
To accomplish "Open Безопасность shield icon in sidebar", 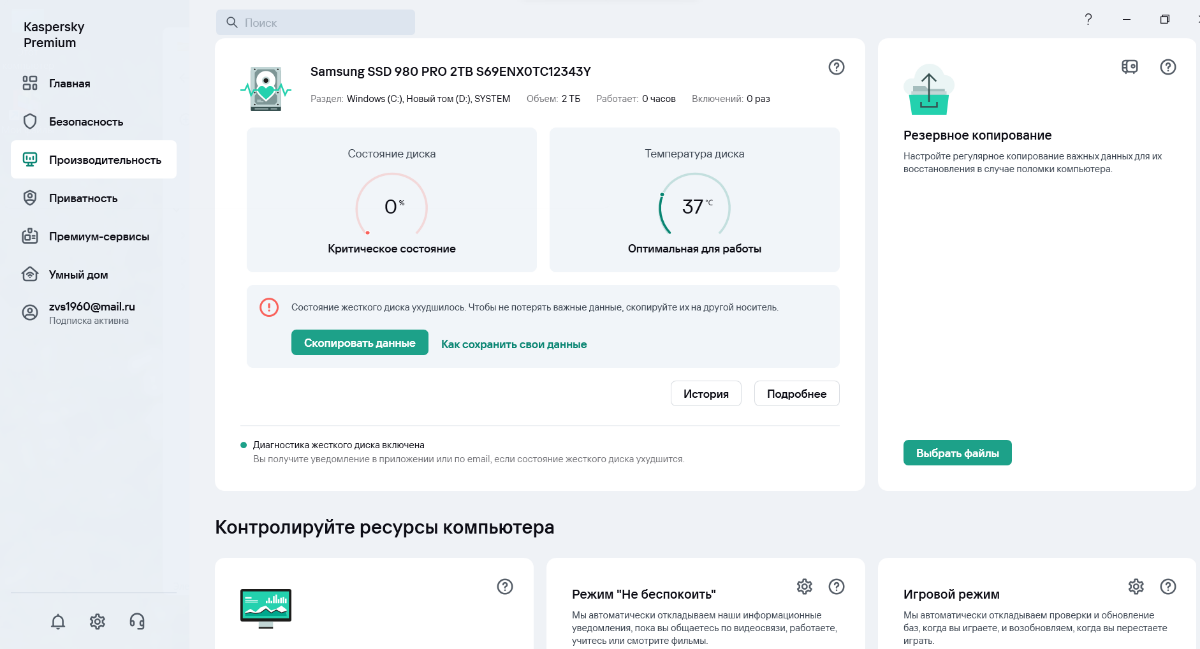I will [x=30, y=121].
